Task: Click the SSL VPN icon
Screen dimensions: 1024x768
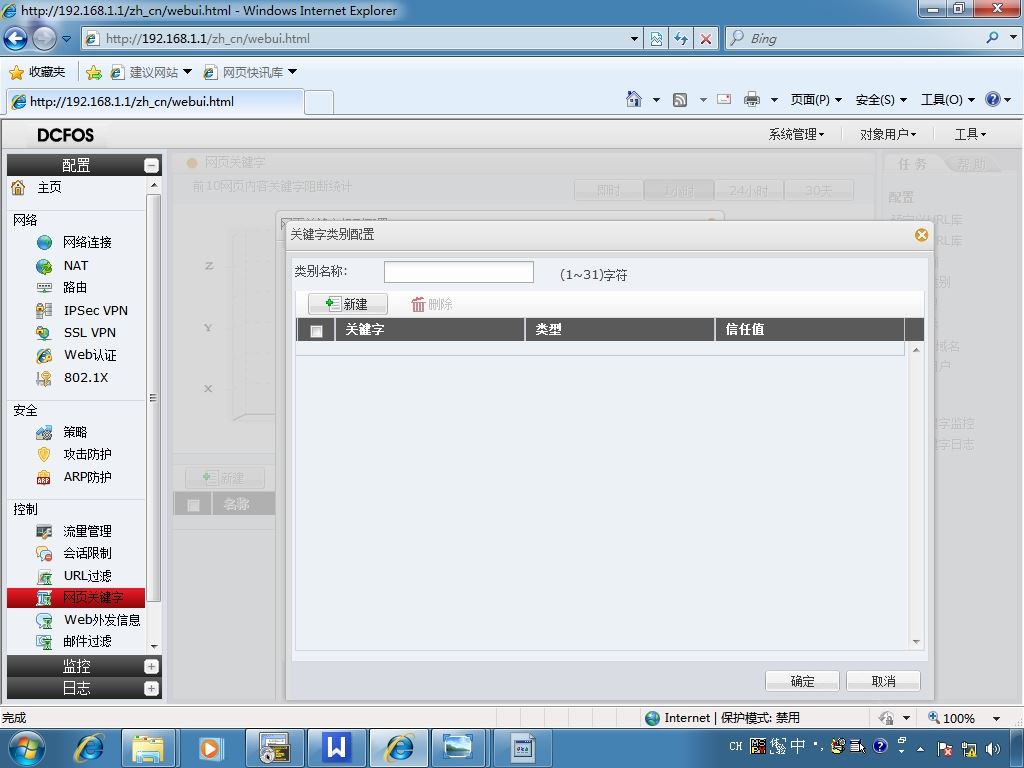Action: click(44, 333)
